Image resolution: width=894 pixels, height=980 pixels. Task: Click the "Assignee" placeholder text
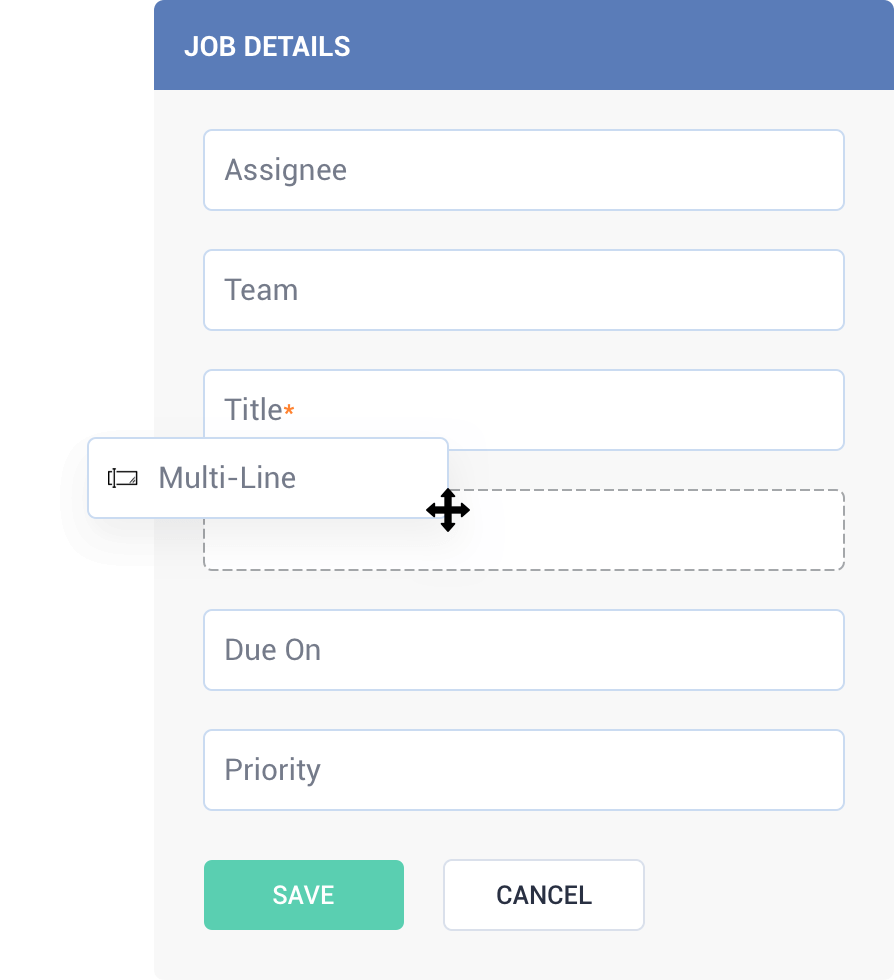click(x=285, y=170)
